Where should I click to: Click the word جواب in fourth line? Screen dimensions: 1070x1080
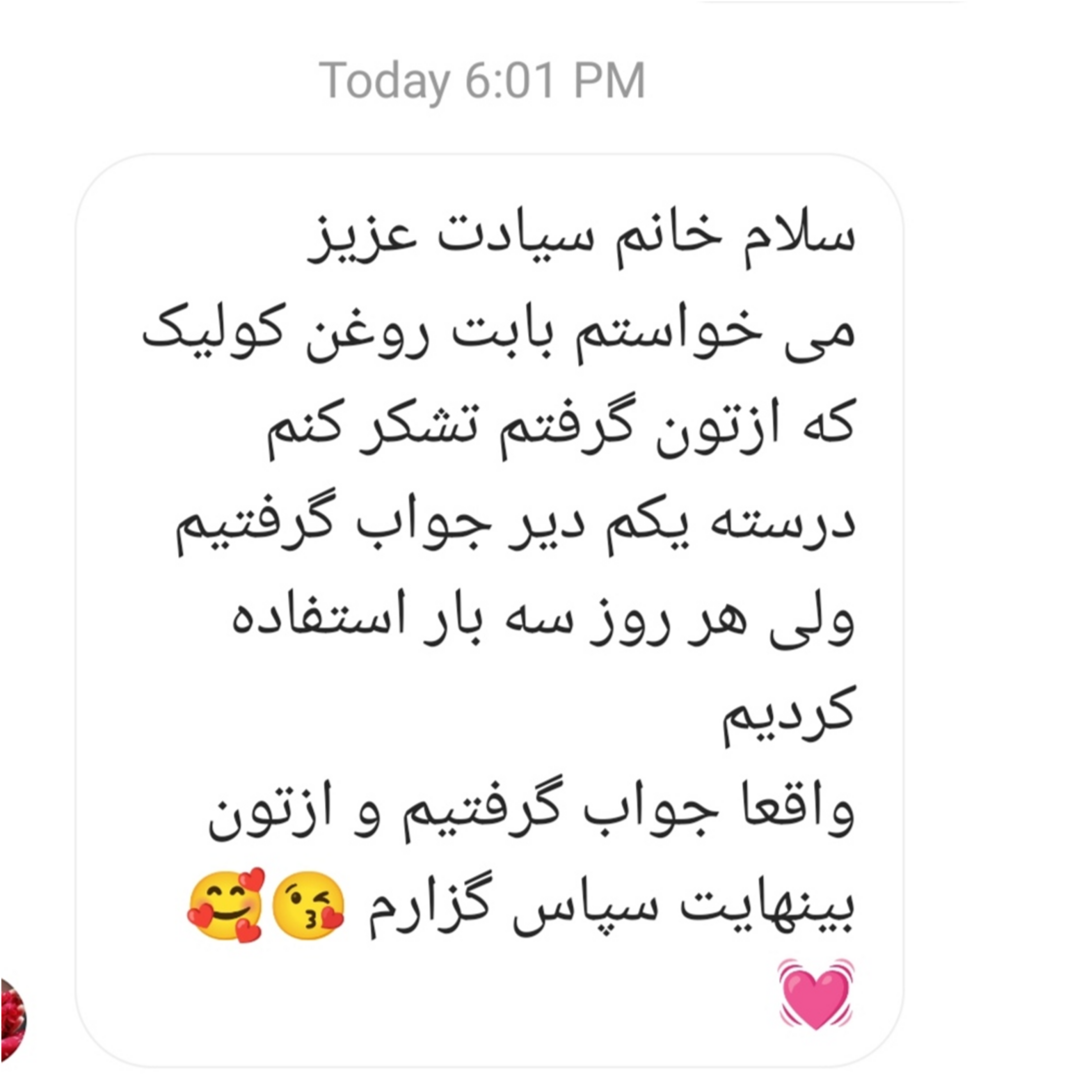tap(424, 523)
